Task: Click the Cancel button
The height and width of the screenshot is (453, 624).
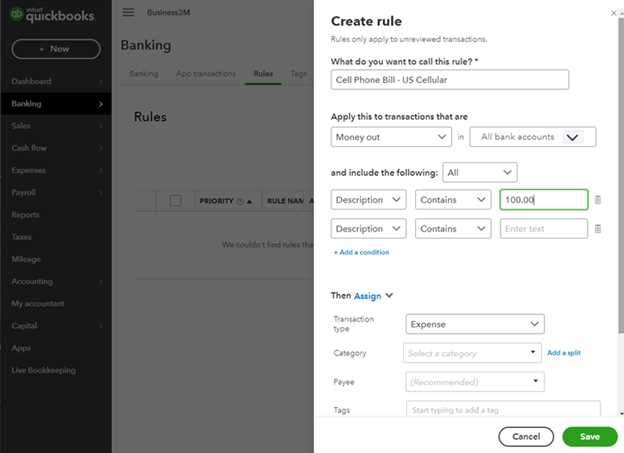Action: click(526, 437)
